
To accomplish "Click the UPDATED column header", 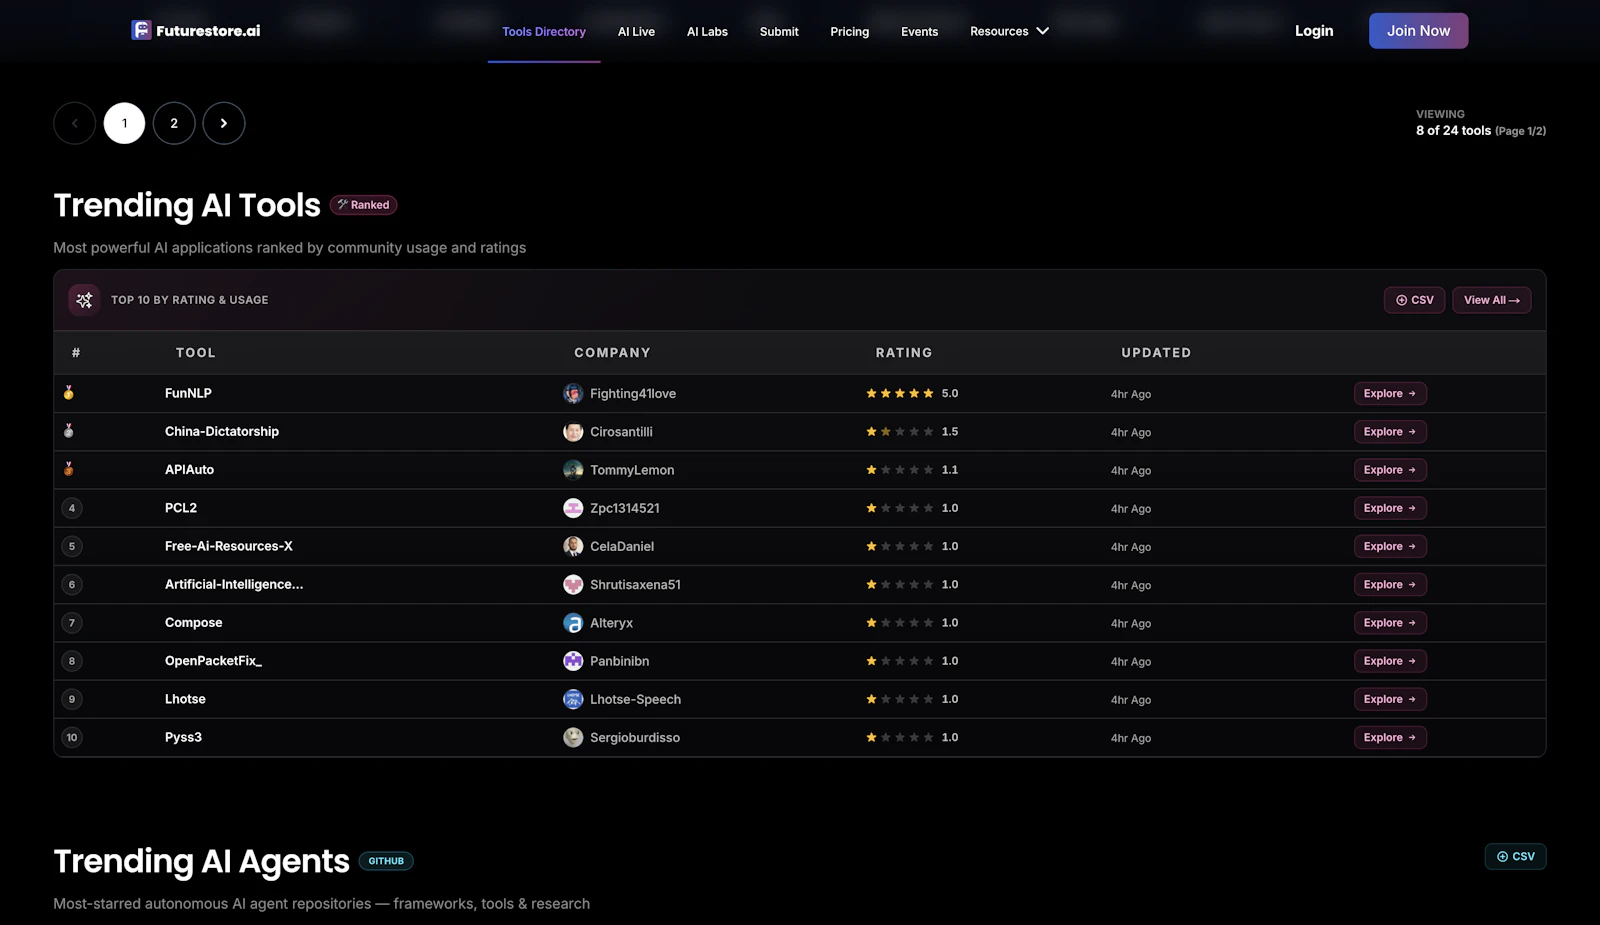I will tap(1156, 353).
